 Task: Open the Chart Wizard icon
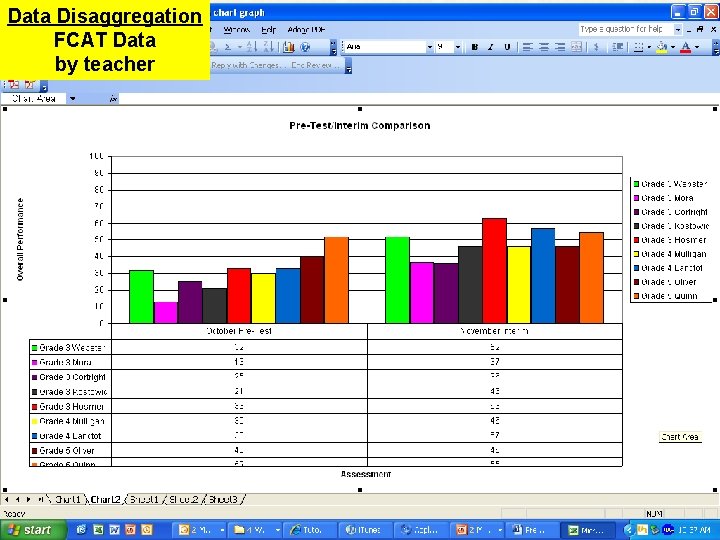coord(288,47)
